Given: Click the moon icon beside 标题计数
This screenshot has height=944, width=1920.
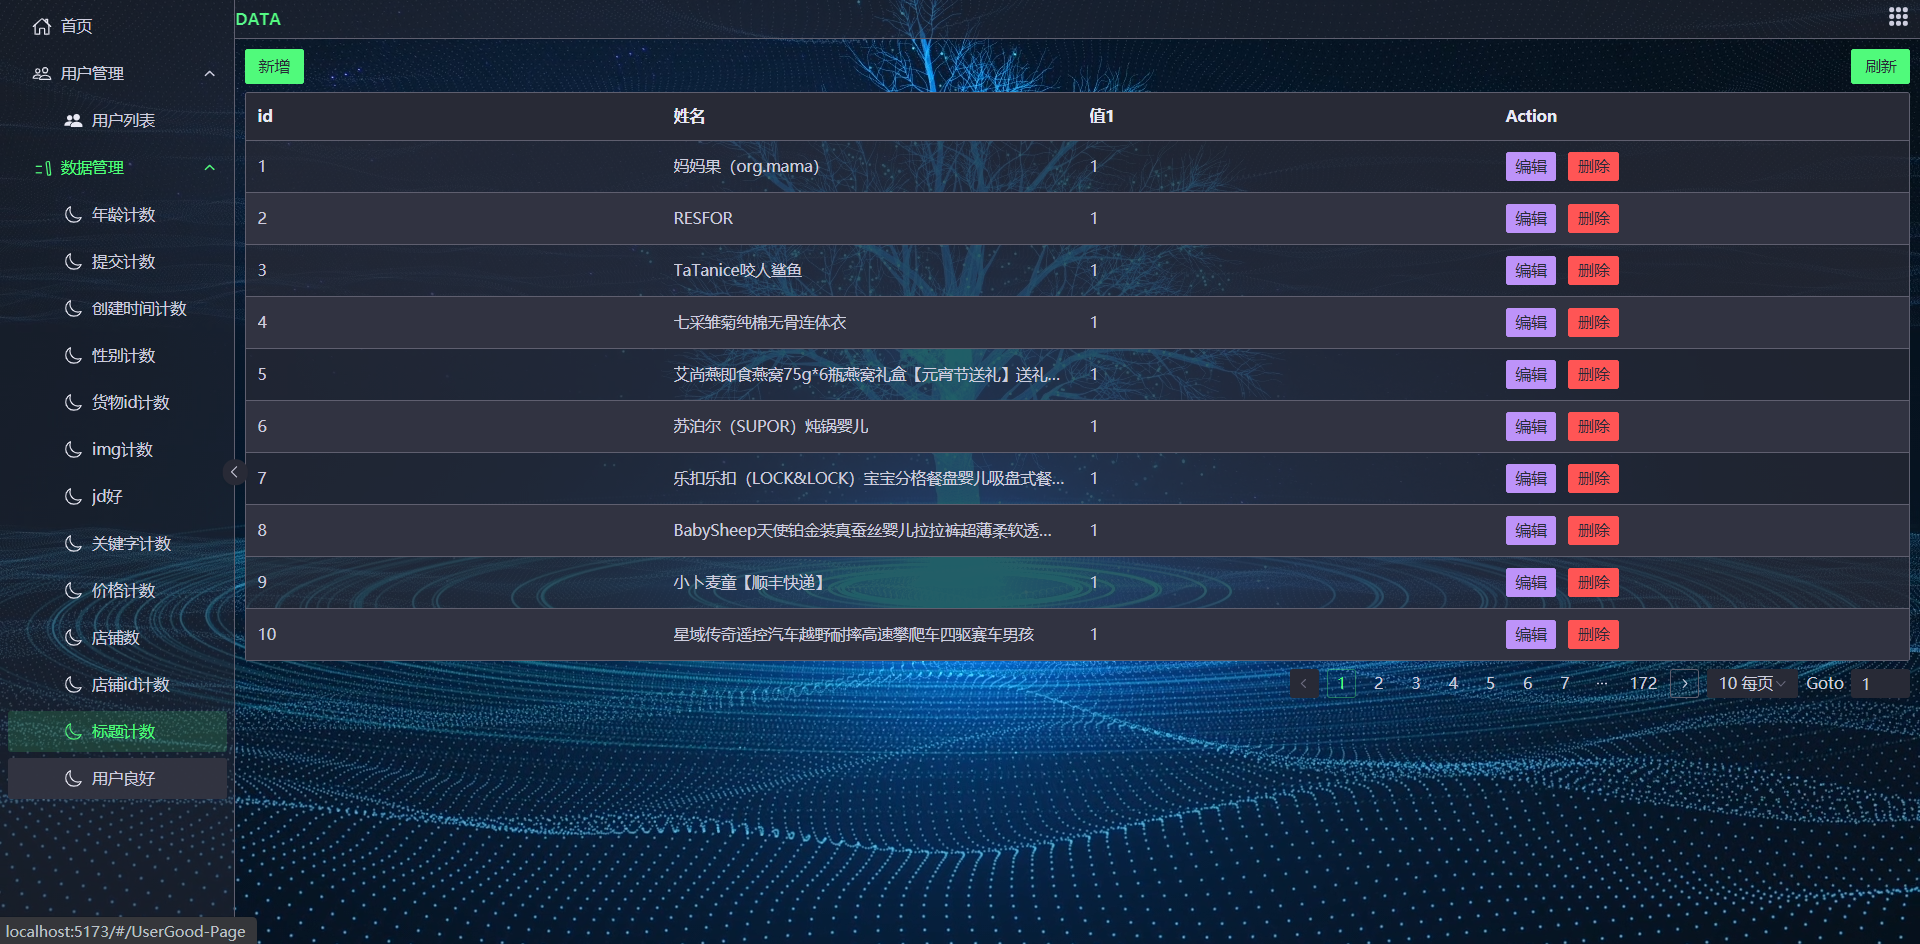Looking at the screenshot, I should coord(73,731).
